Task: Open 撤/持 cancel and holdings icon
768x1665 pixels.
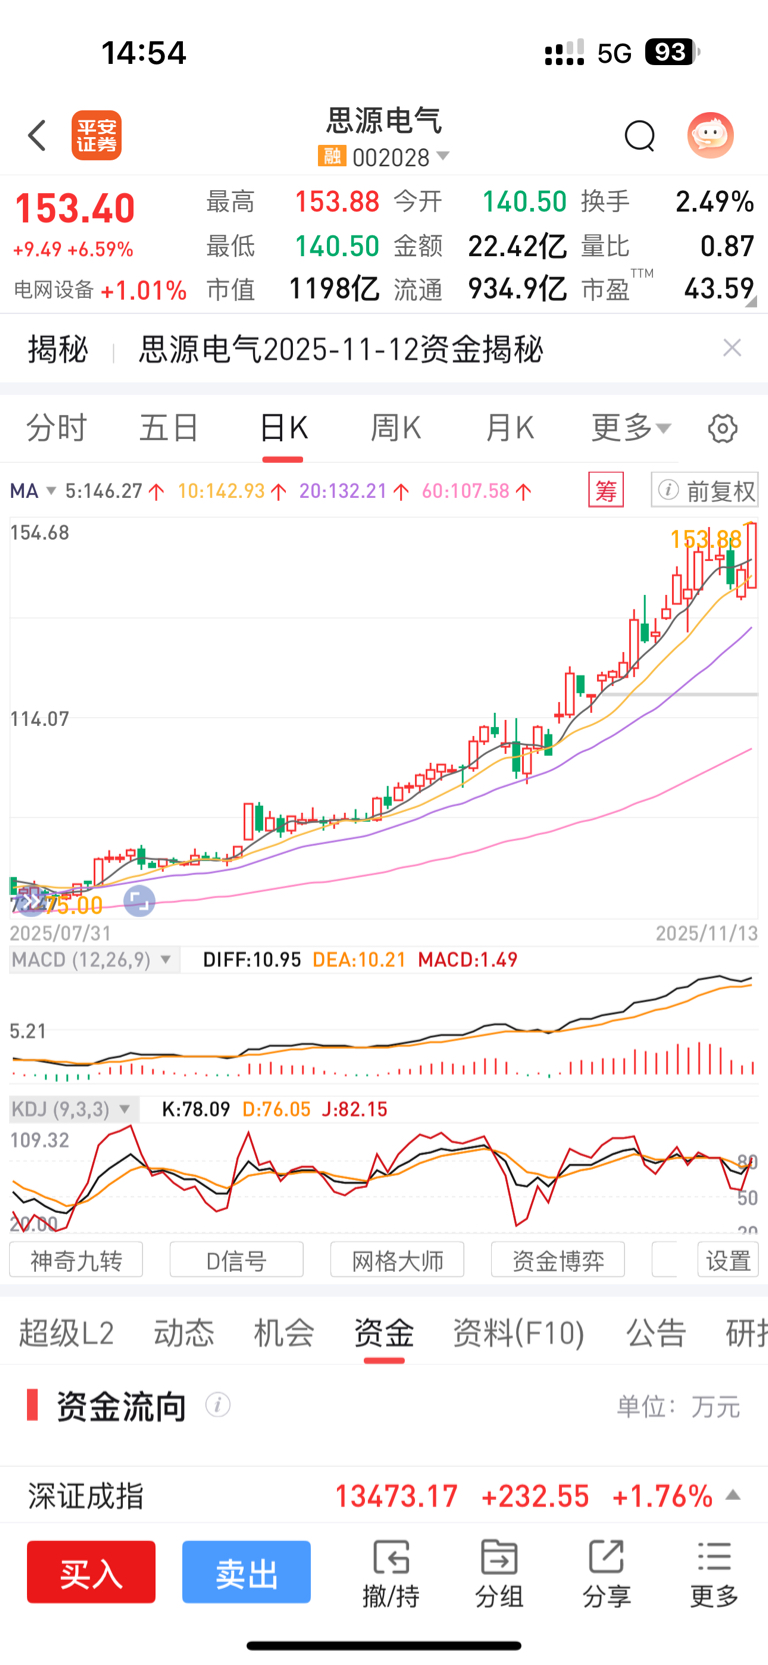Action: point(391,1574)
